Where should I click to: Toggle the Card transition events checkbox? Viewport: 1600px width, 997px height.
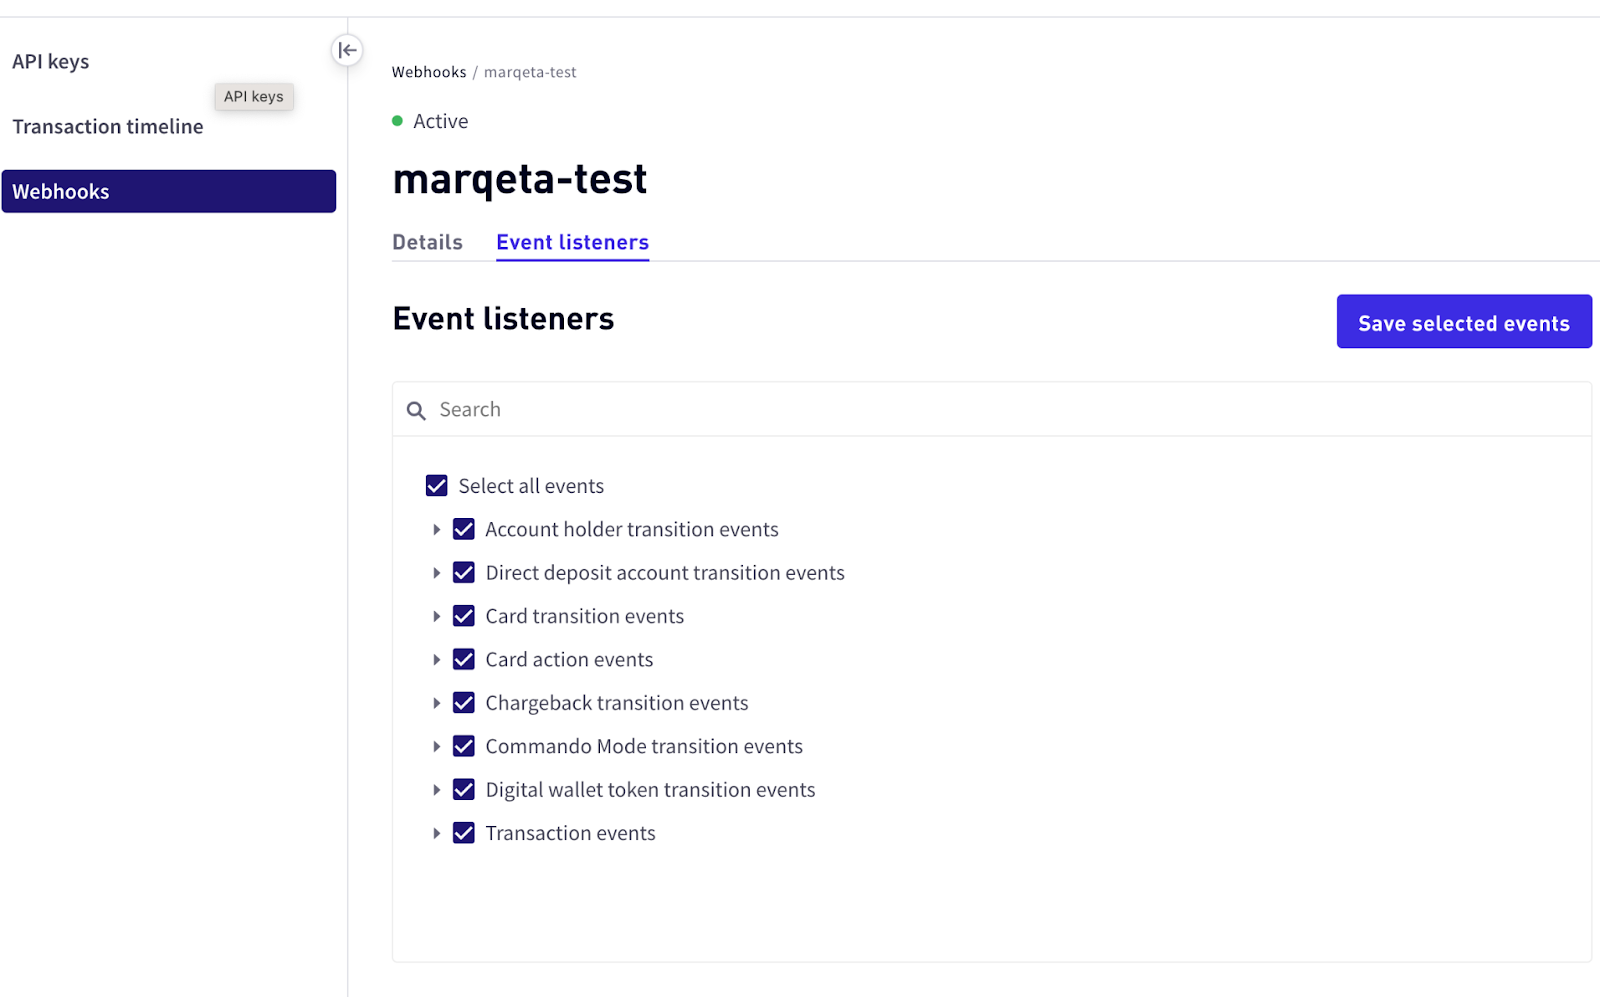coord(464,616)
